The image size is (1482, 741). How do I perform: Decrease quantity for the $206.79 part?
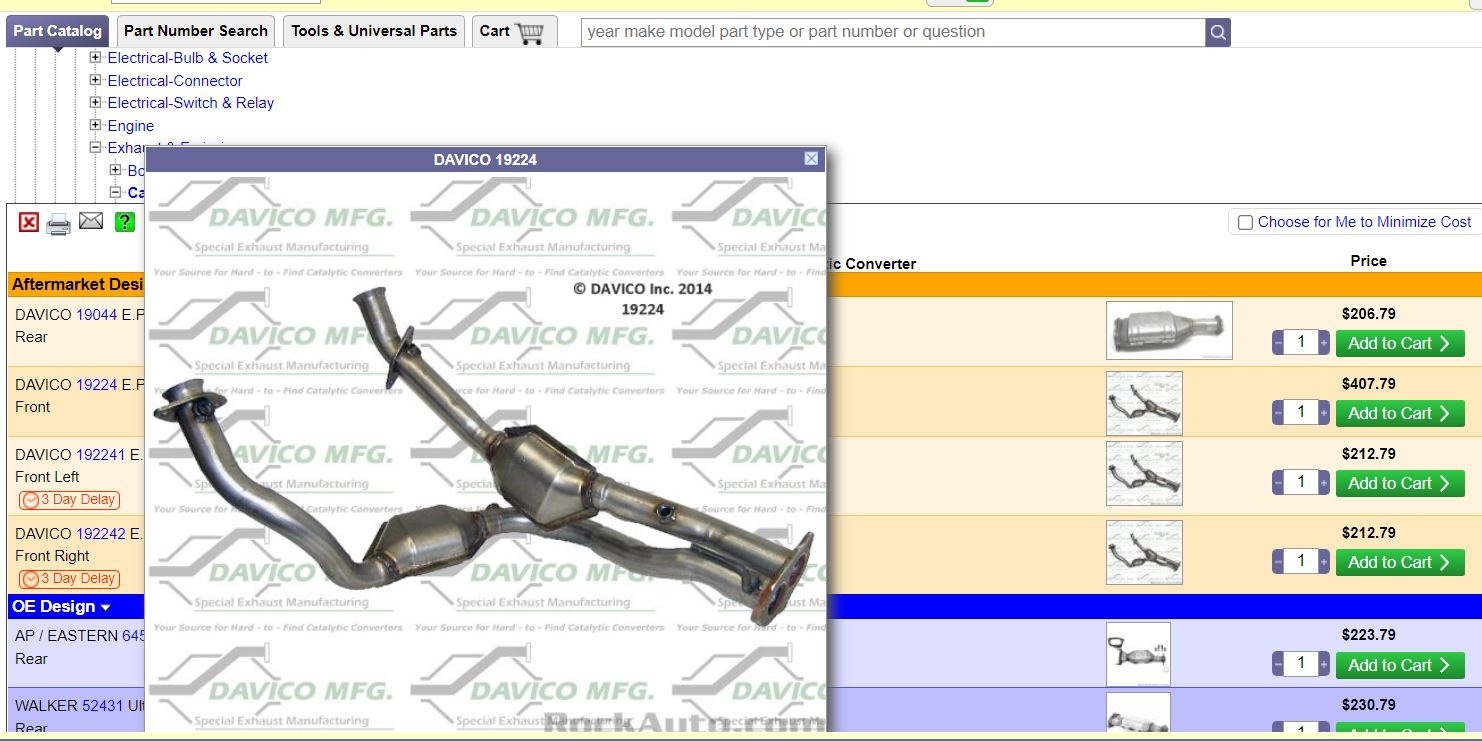click(1278, 343)
